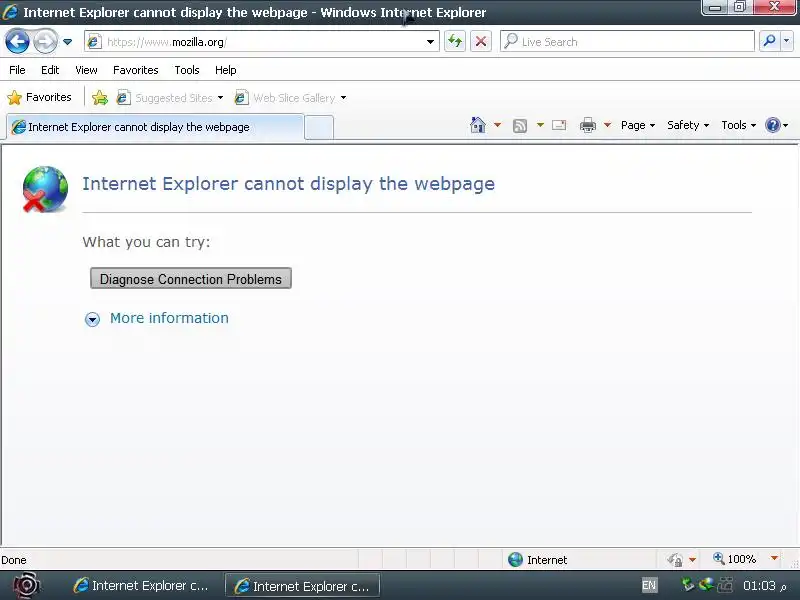Refresh the page with the green arrows icon
The width and height of the screenshot is (800, 600).
pyautogui.click(x=455, y=41)
